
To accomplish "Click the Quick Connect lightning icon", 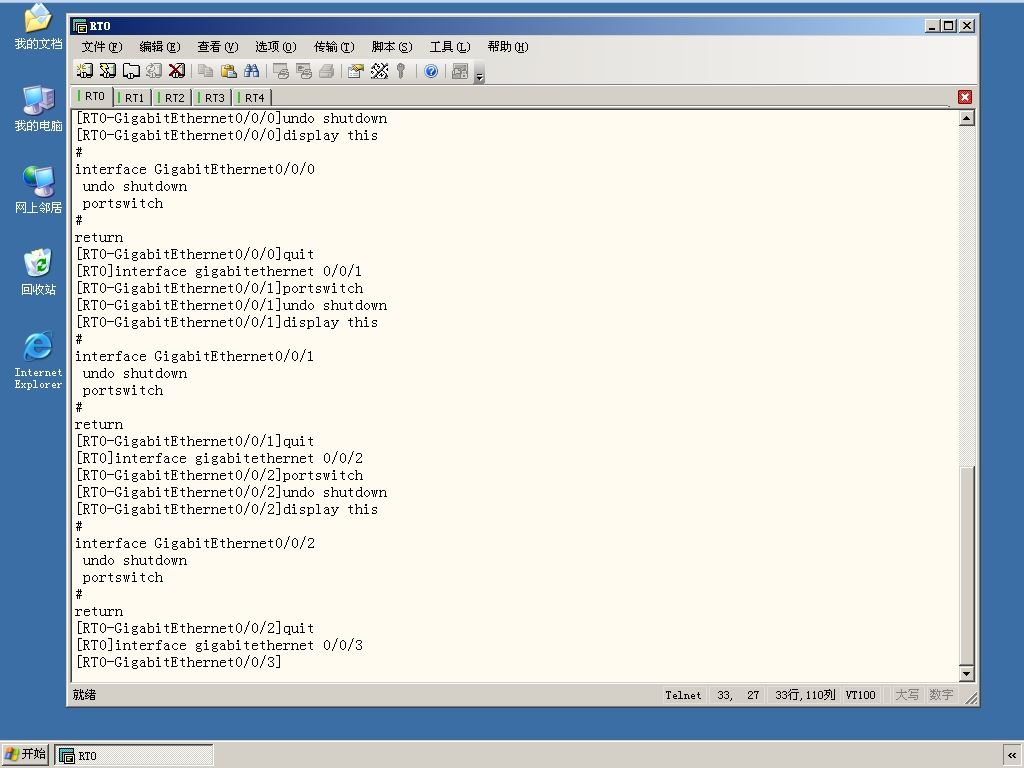I will point(108,71).
